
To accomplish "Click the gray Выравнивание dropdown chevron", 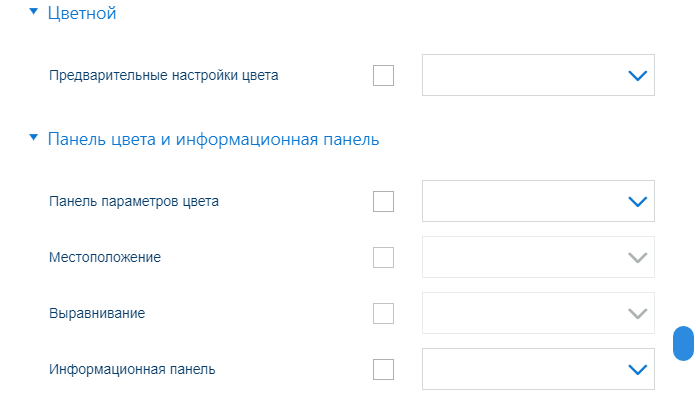I will (x=637, y=313).
